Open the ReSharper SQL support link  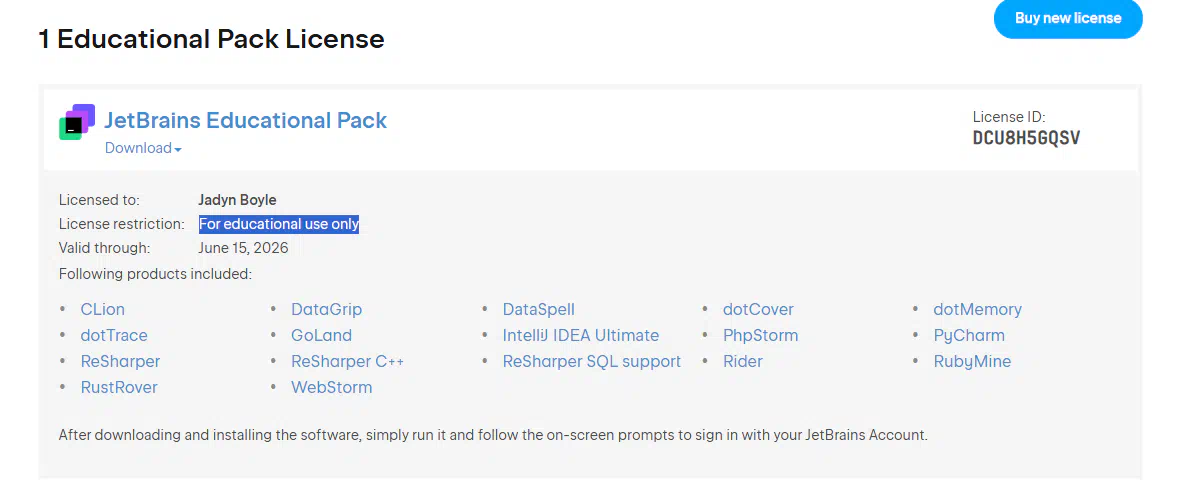(x=591, y=361)
